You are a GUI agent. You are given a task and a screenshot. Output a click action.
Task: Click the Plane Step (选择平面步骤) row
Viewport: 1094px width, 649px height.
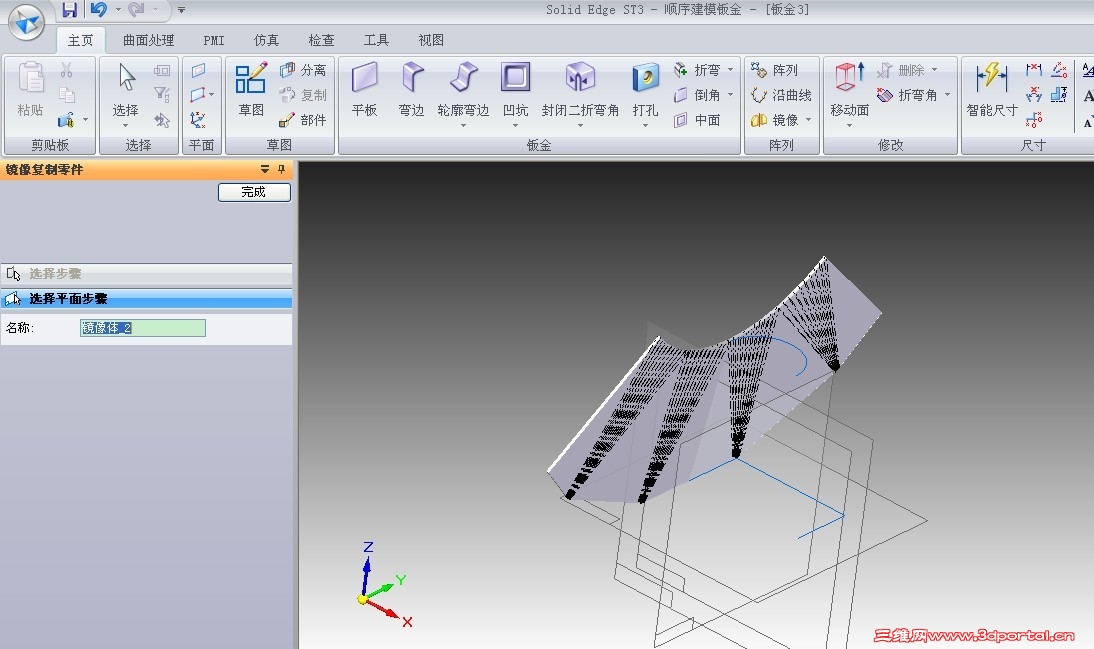point(146,299)
